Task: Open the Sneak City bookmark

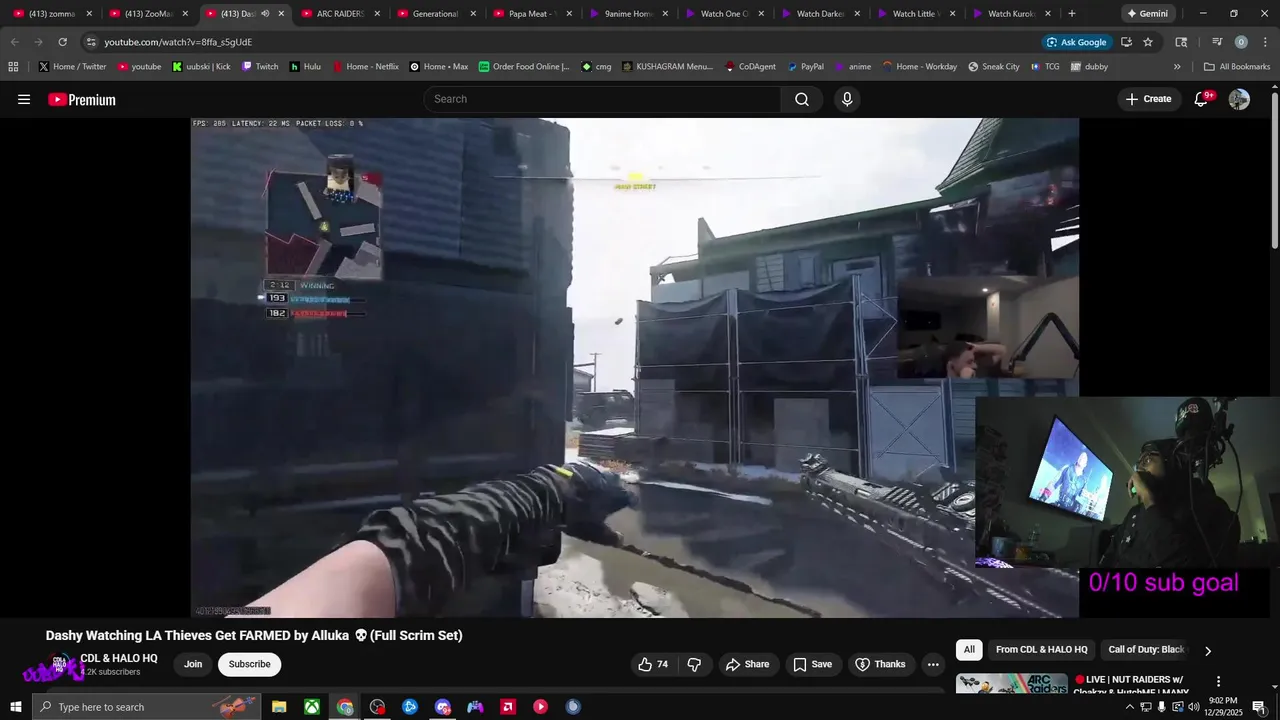Action: point(994,67)
